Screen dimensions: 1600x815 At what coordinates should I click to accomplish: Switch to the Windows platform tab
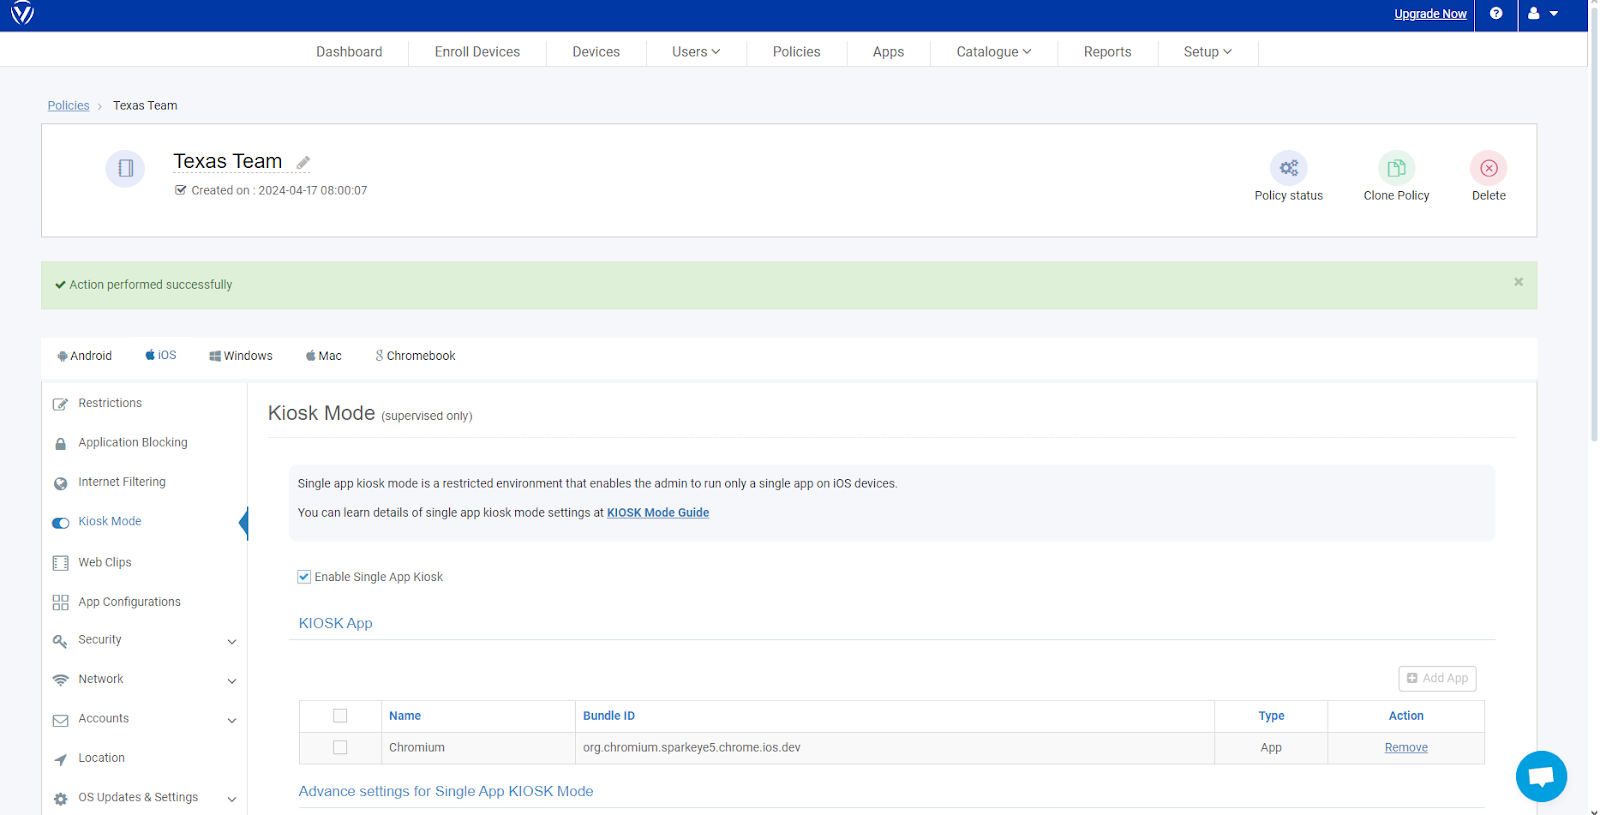pos(241,356)
